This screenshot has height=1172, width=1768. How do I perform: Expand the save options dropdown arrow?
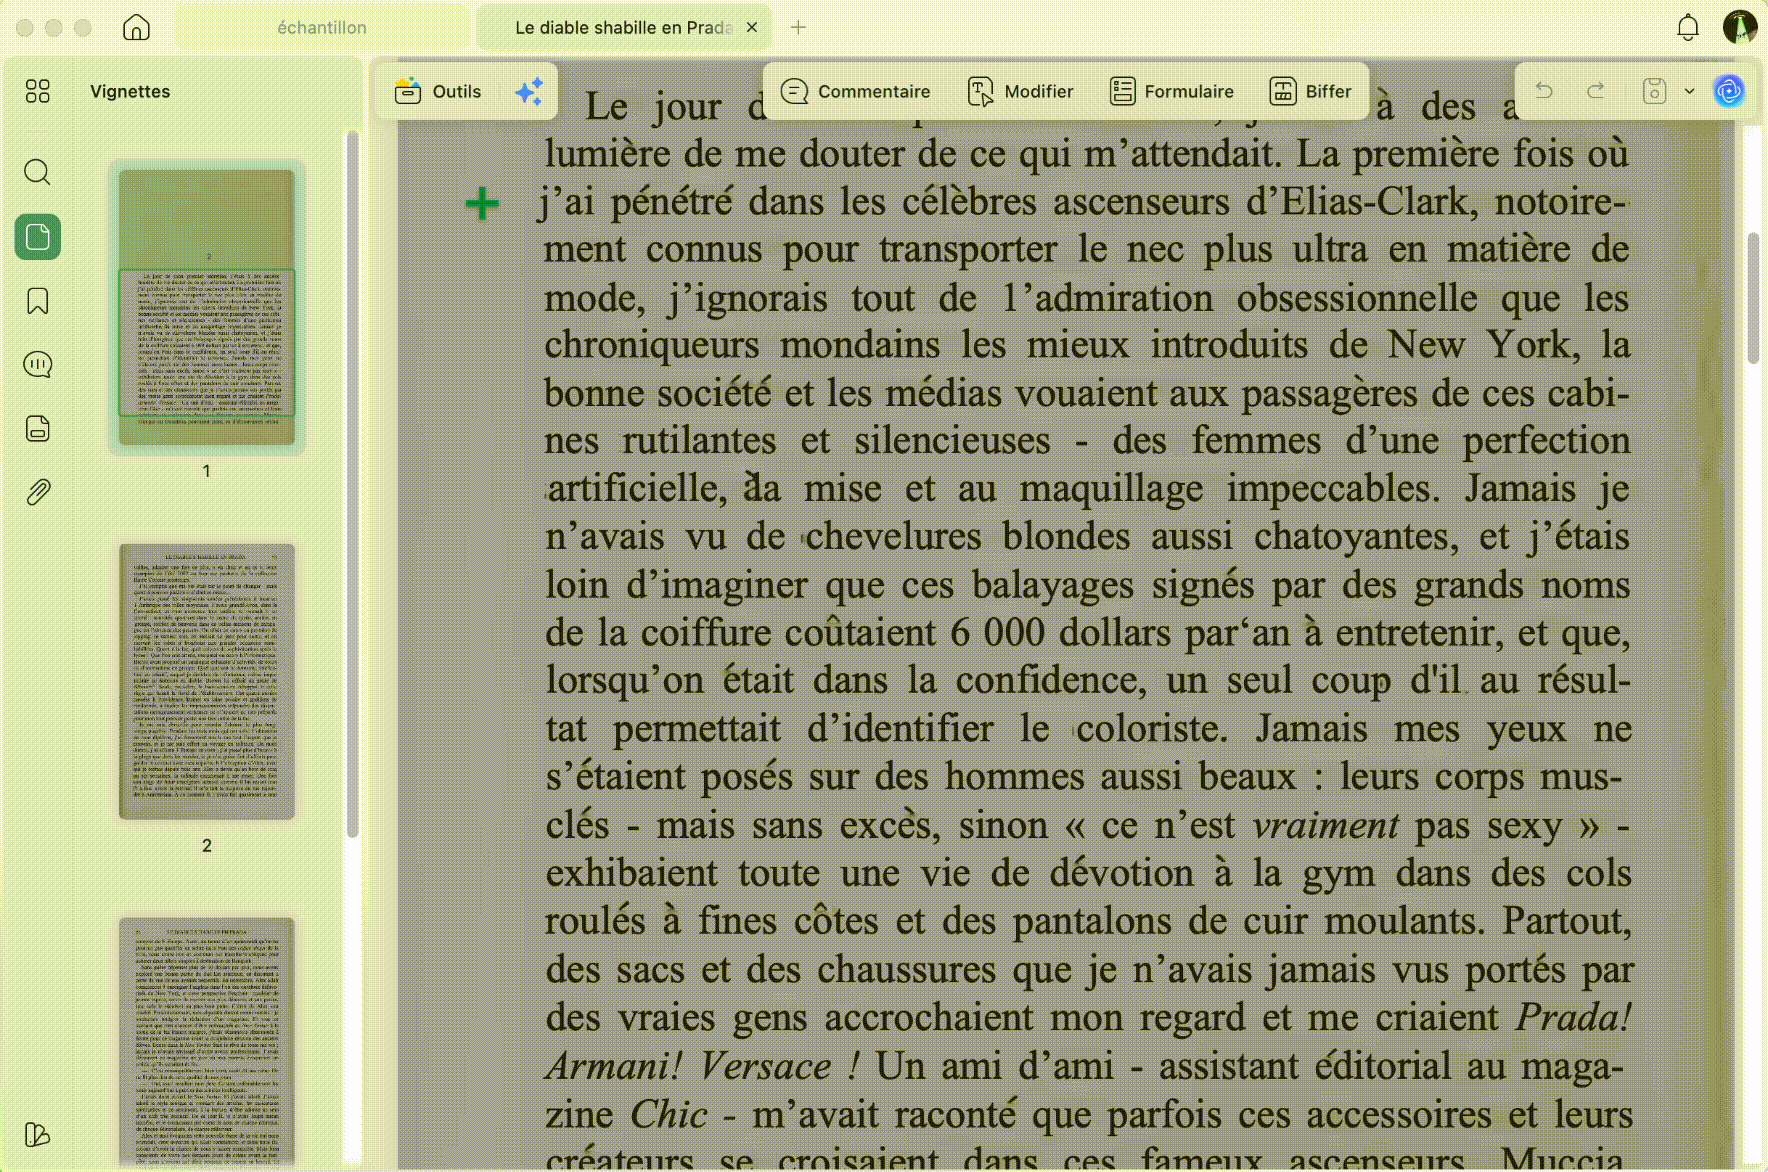pos(1689,91)
